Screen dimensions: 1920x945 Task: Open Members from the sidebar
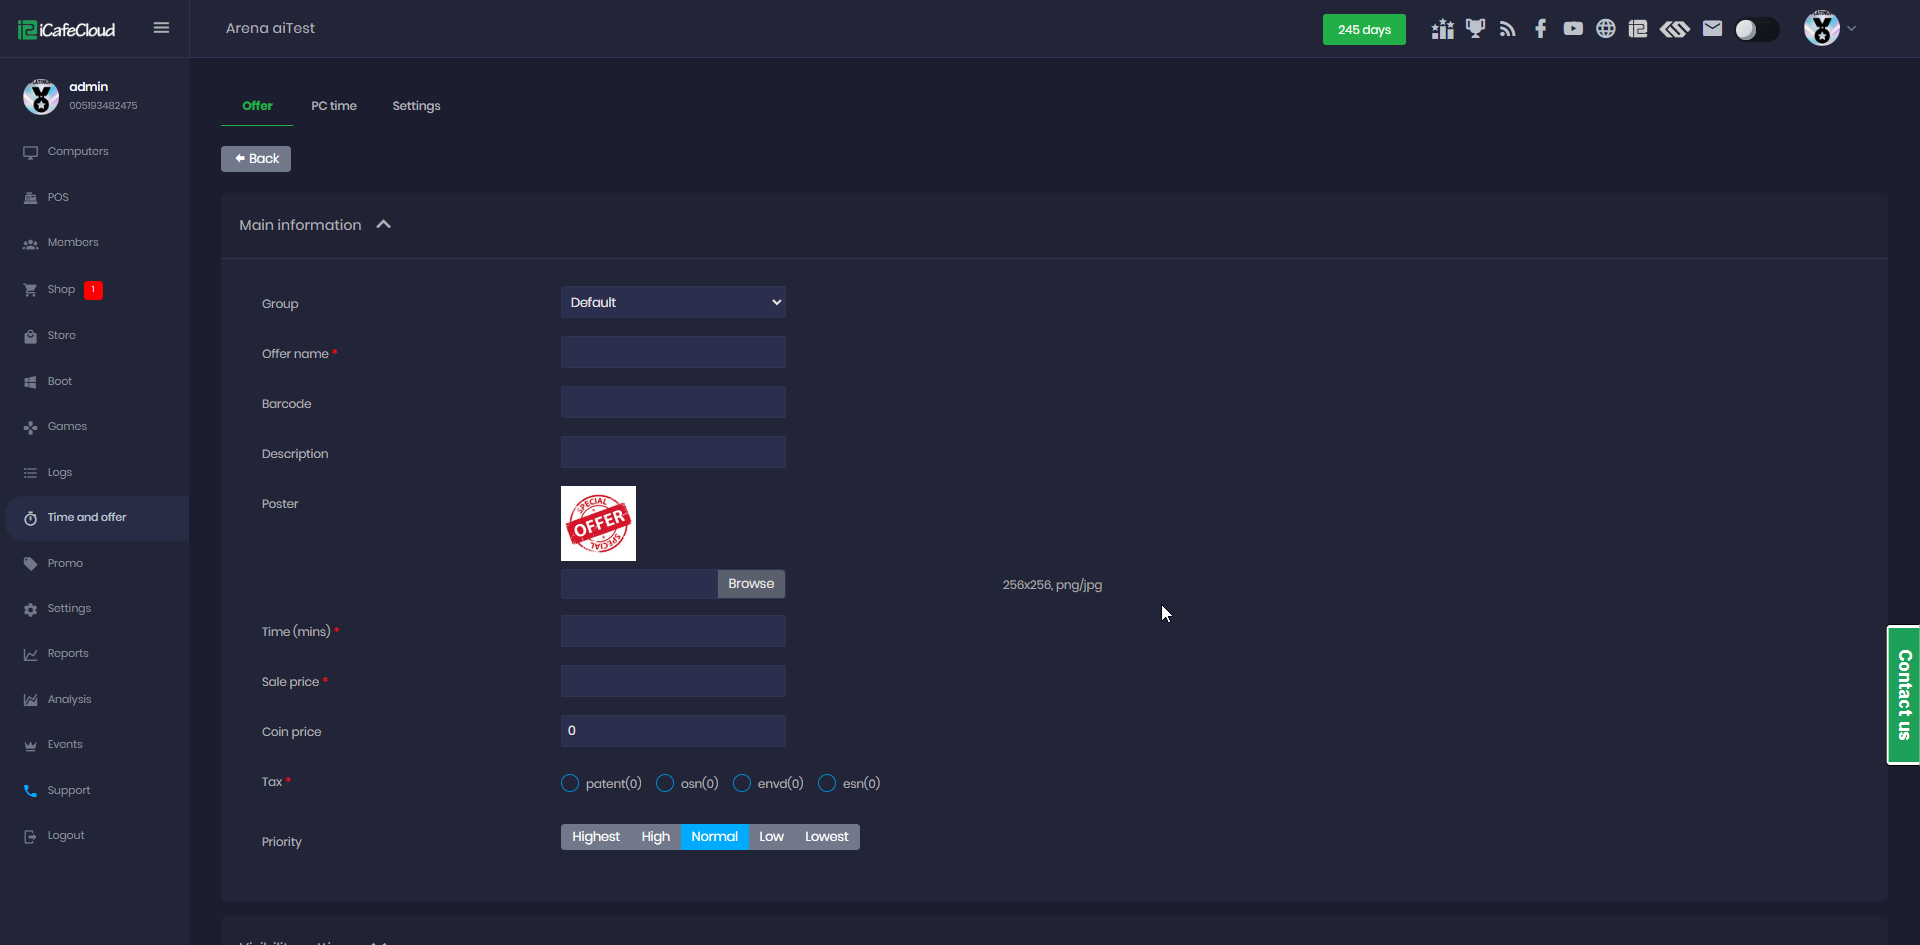tap(94, 243)
